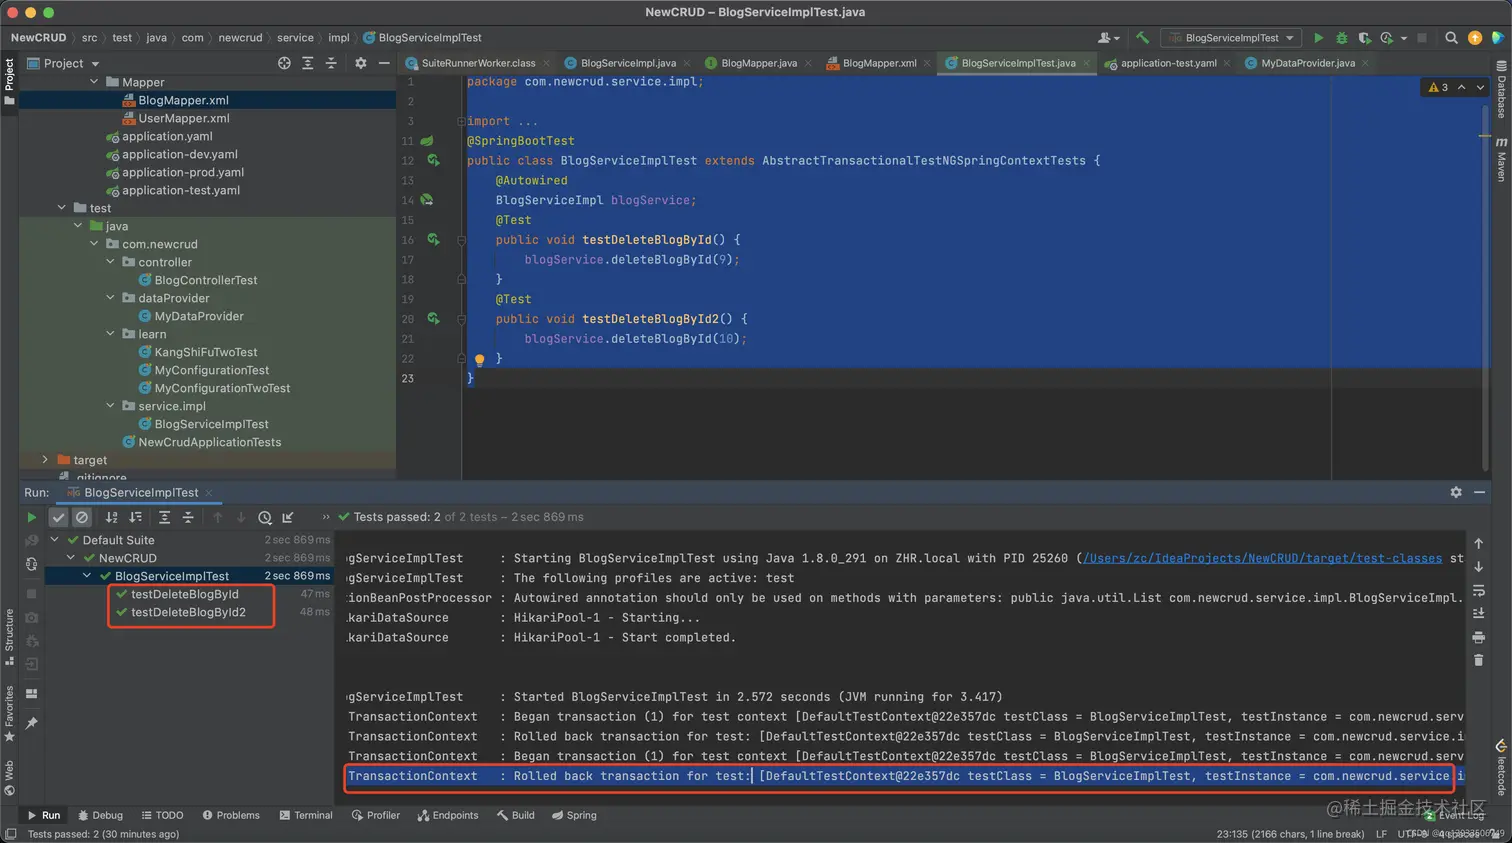Expand the target folder
This screenshot has height=843, width=1512.
[45, 460]
